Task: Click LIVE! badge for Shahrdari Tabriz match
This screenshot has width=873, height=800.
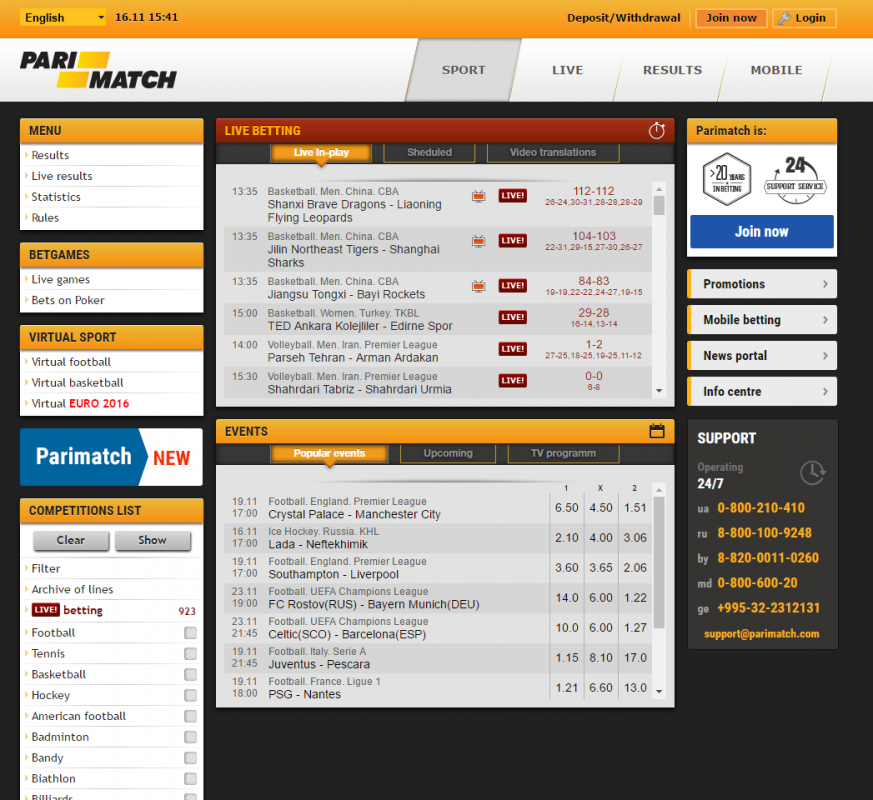Action: pyautogui.click(x=512, y=381)
